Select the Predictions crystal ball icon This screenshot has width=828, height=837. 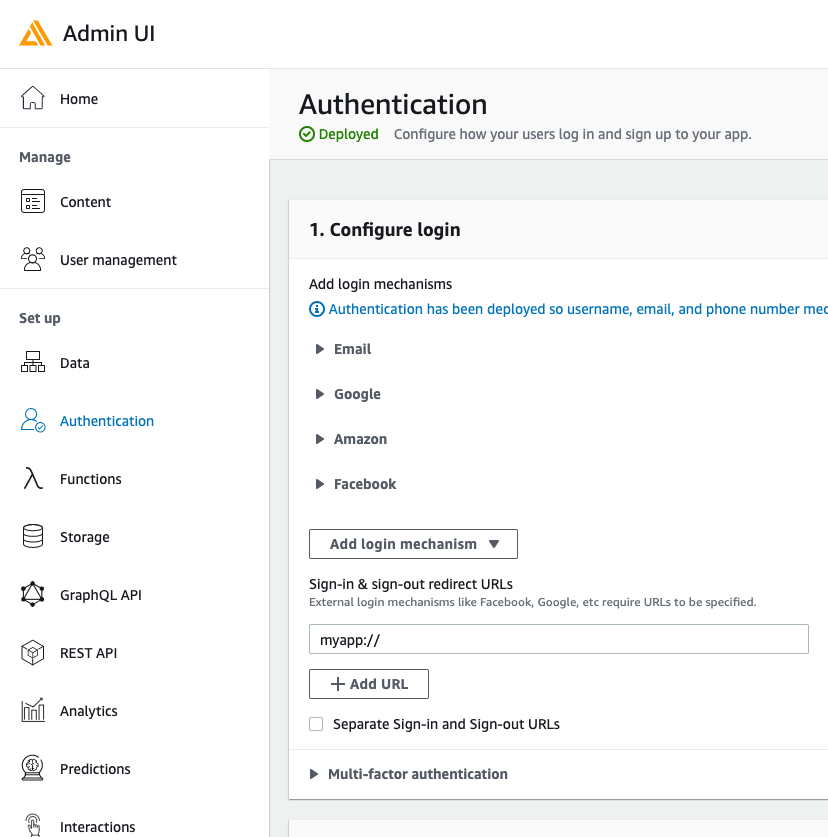(x=33, y=768)
